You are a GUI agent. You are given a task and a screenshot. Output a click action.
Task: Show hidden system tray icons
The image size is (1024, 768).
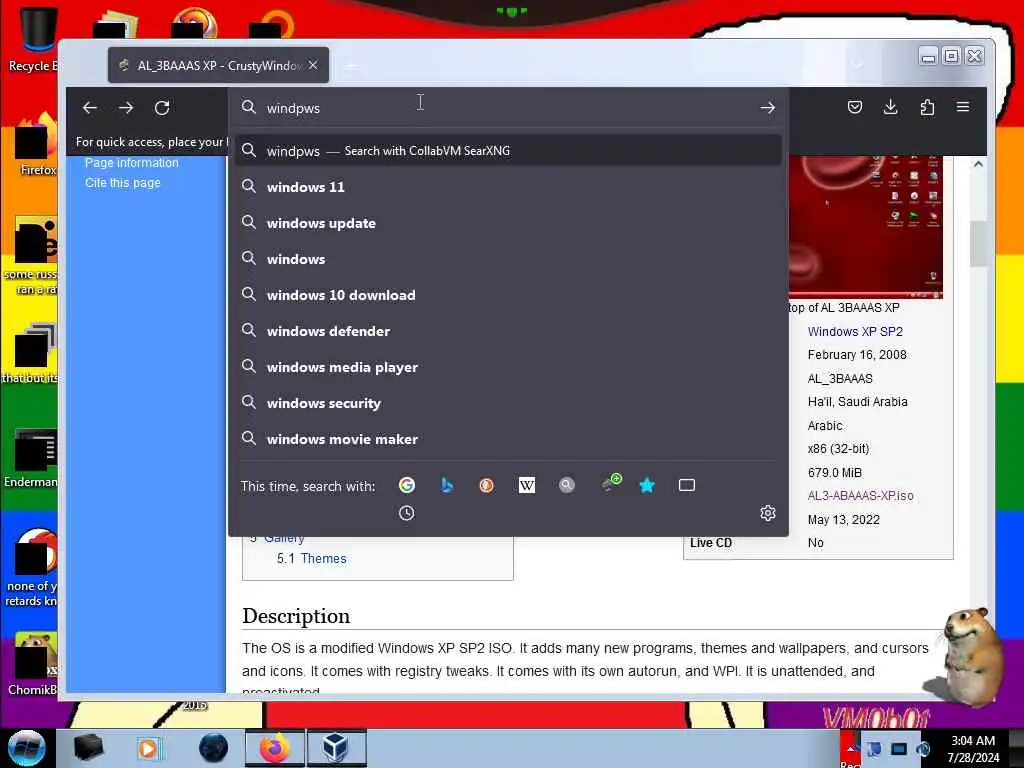pos(850,747)
